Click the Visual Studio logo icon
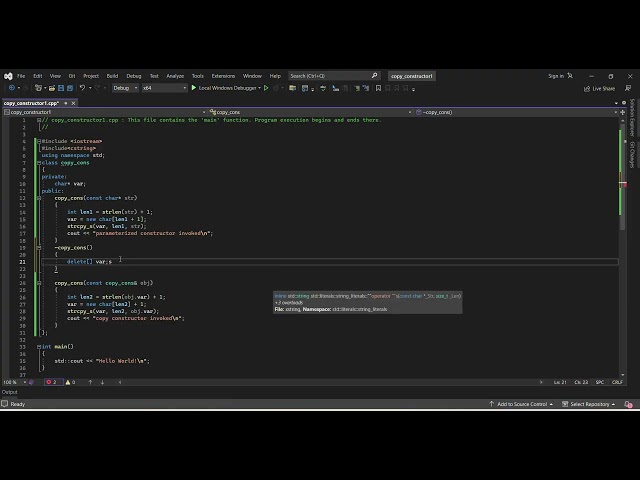640x480 pixels. (8, 76)
